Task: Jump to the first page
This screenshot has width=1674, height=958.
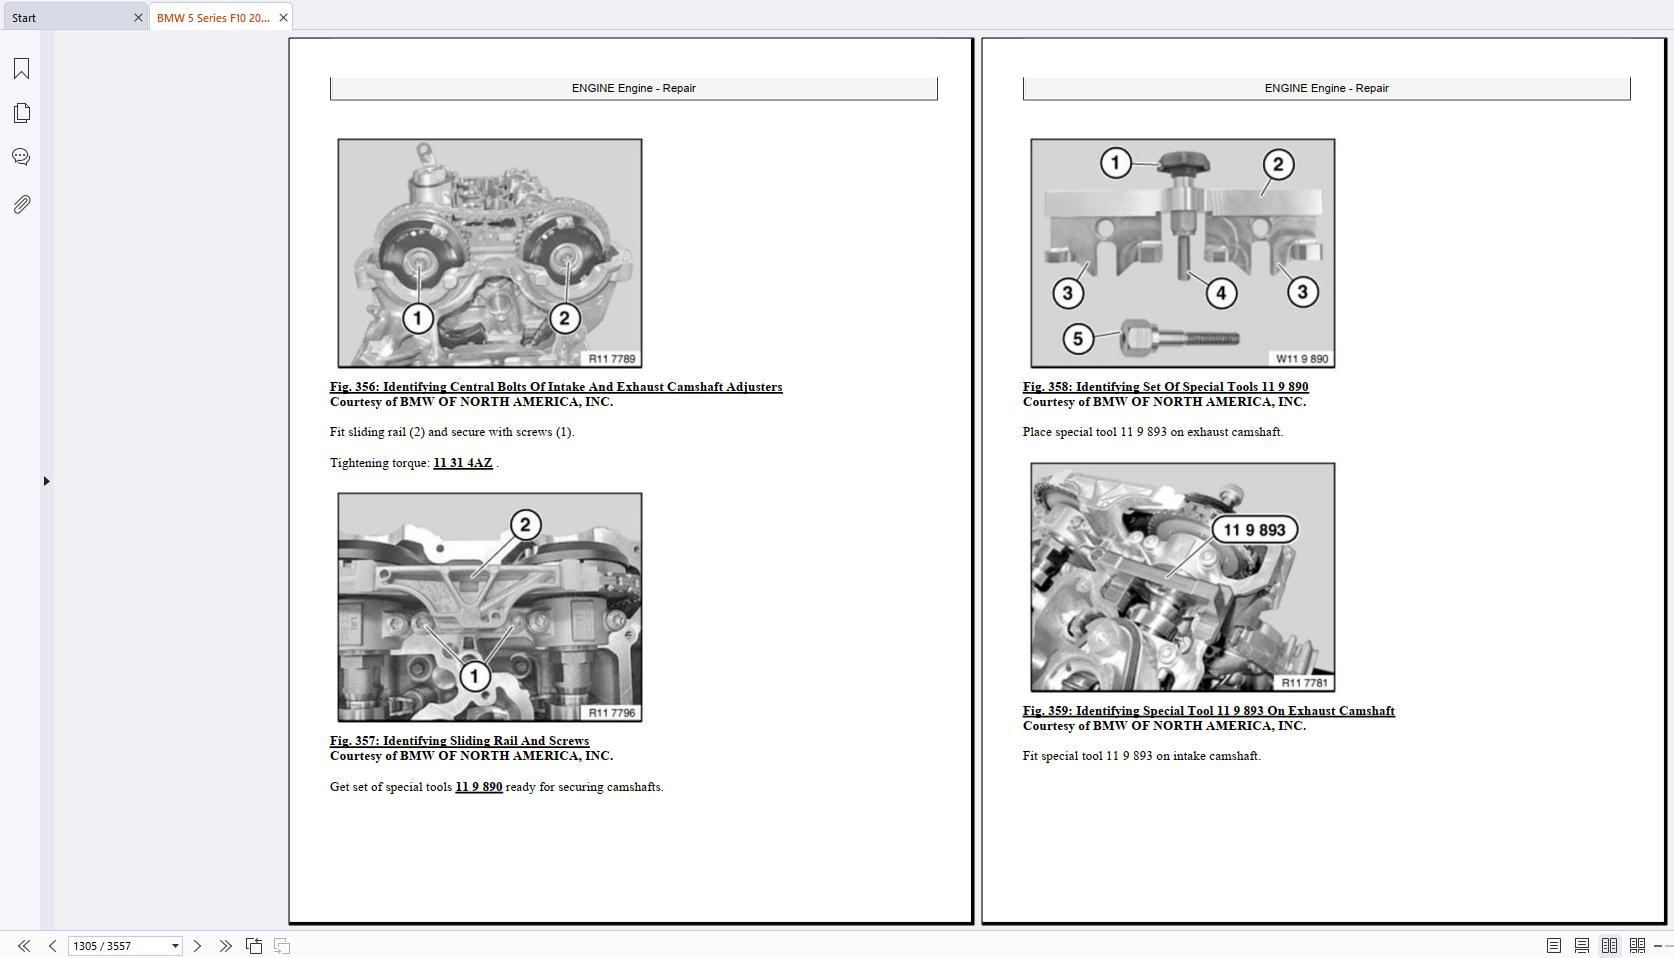Action: point(22,945)
